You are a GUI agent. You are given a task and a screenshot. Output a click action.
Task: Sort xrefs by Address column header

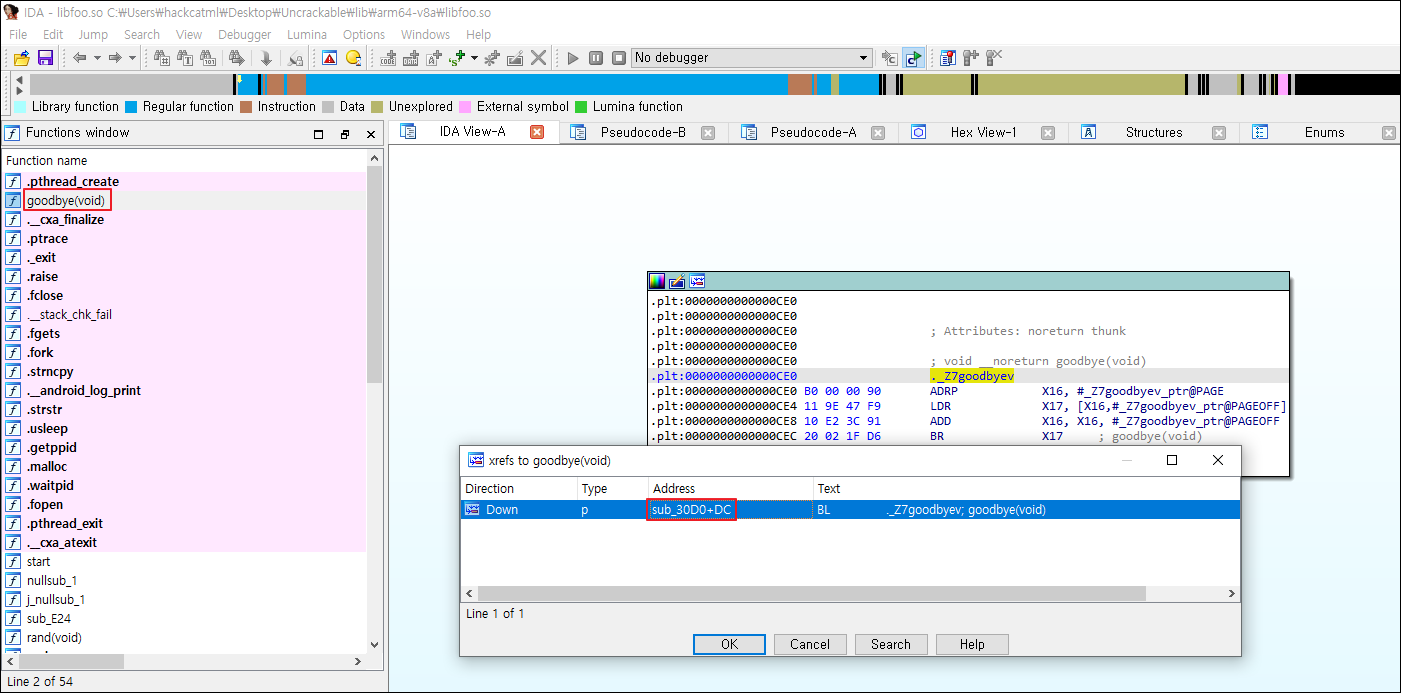pos(730,488)
